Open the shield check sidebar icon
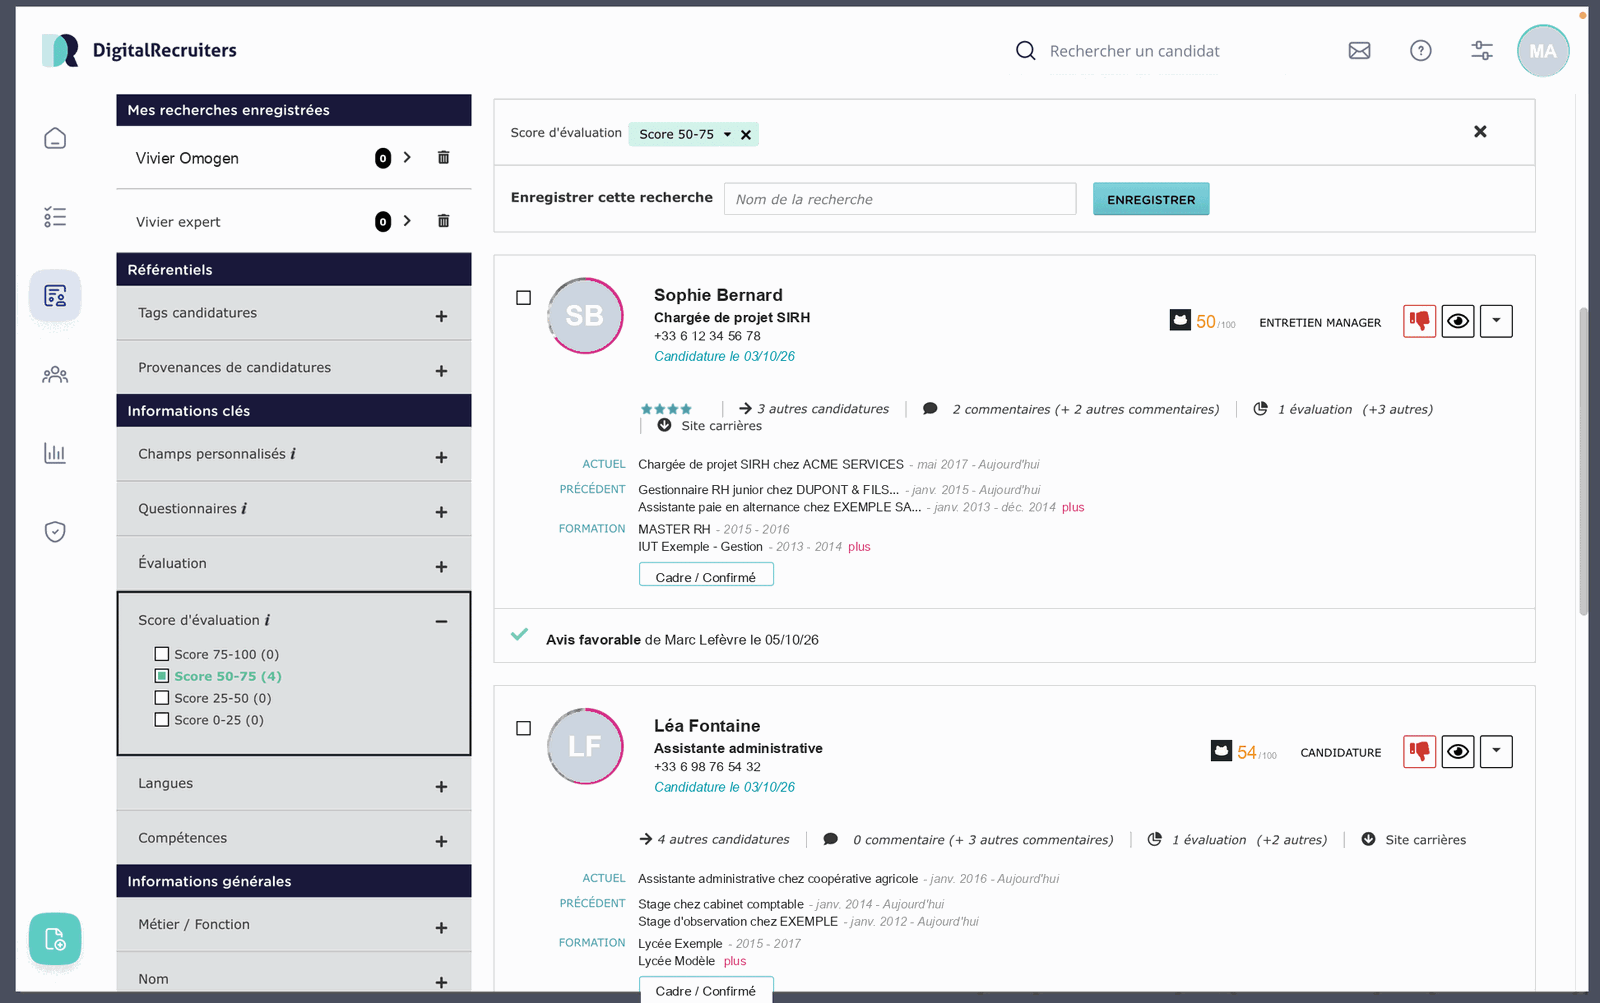1600x1003 pixels. pos(55,532)
